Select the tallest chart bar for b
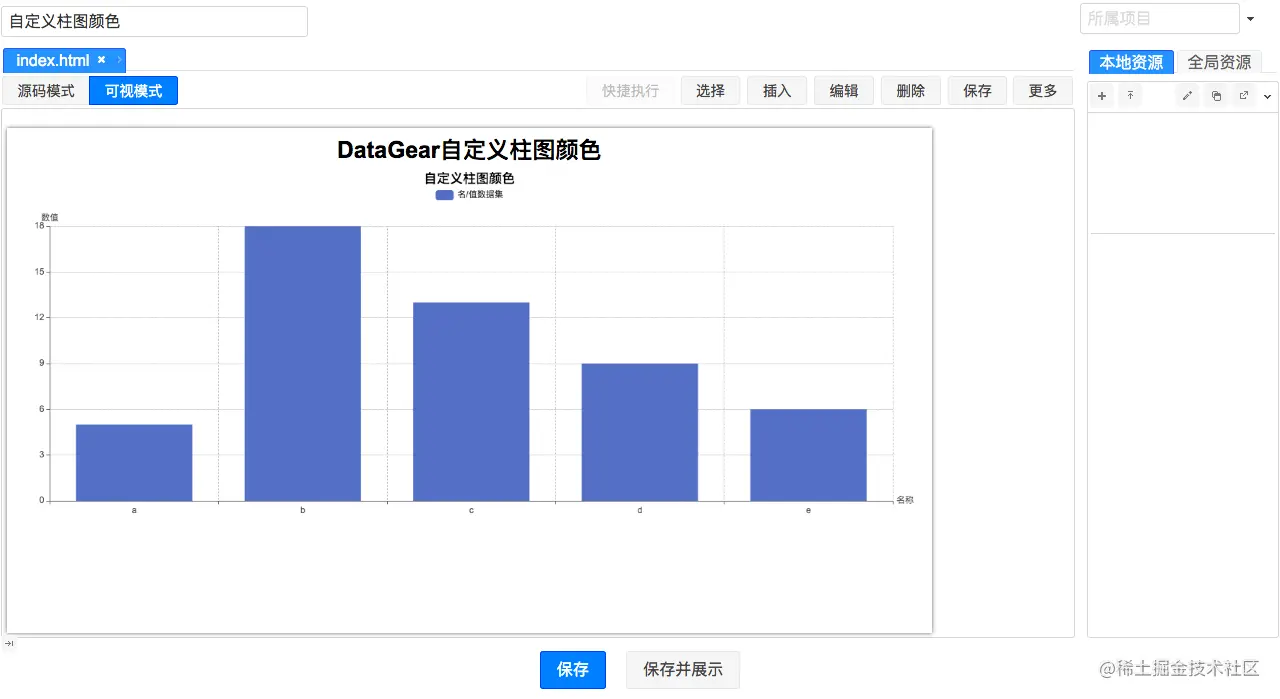 pyautogui.click(x=303, y=364)
